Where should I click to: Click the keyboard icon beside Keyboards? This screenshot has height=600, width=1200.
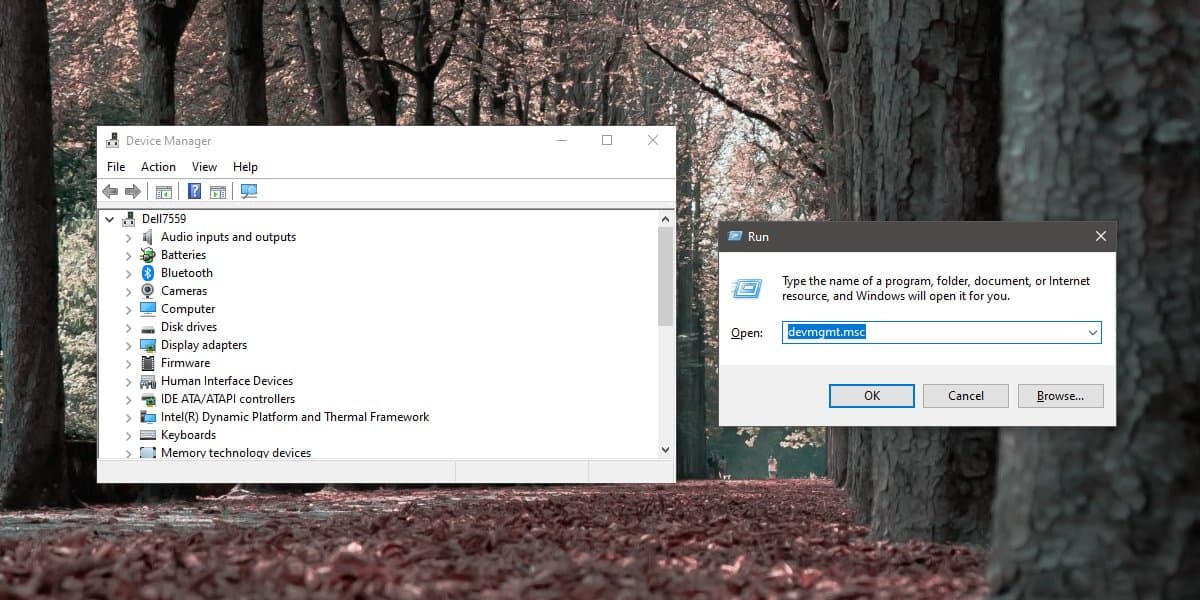coord(148,435)
